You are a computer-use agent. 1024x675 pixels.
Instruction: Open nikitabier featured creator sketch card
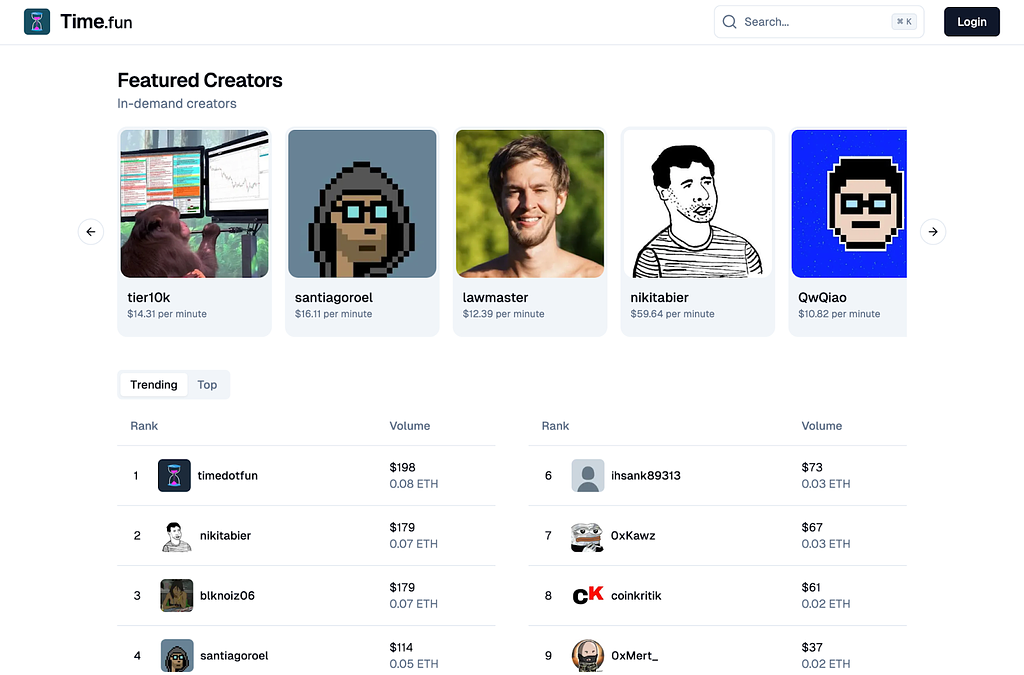(698, 232)
